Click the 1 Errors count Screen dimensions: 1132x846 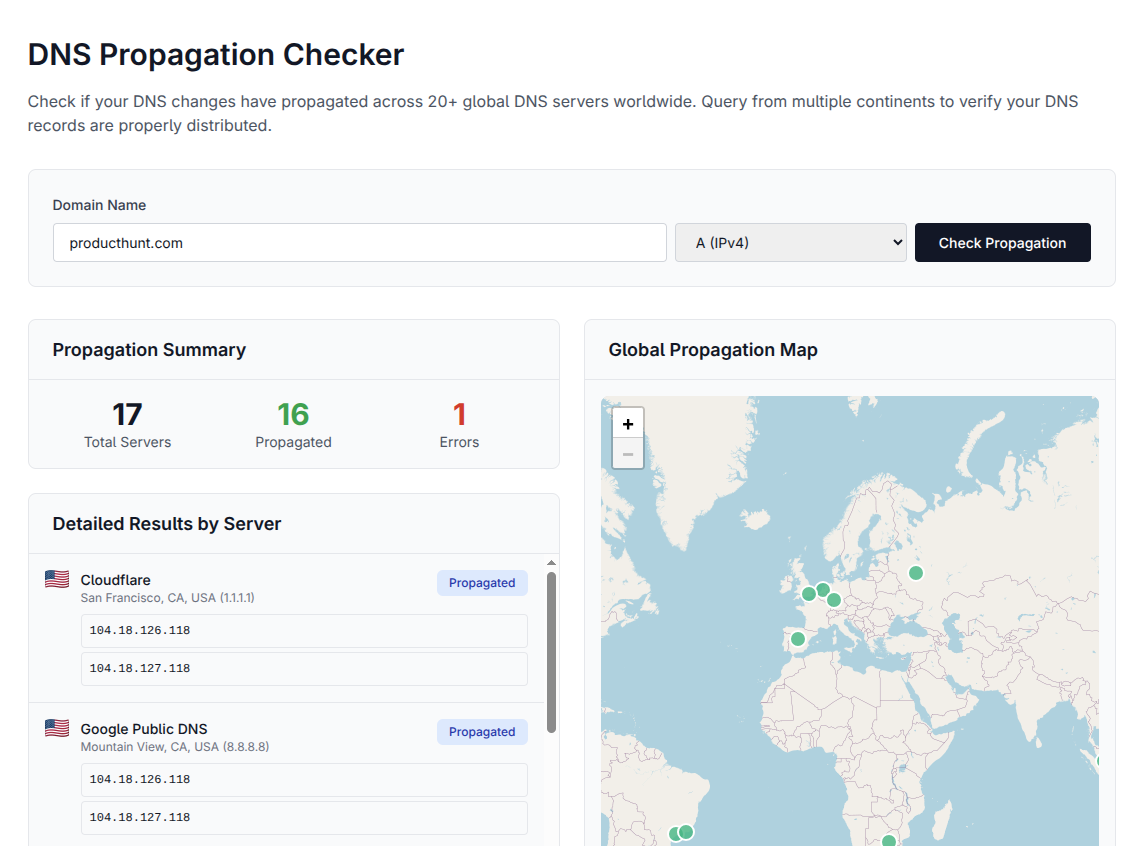[459, 414]
